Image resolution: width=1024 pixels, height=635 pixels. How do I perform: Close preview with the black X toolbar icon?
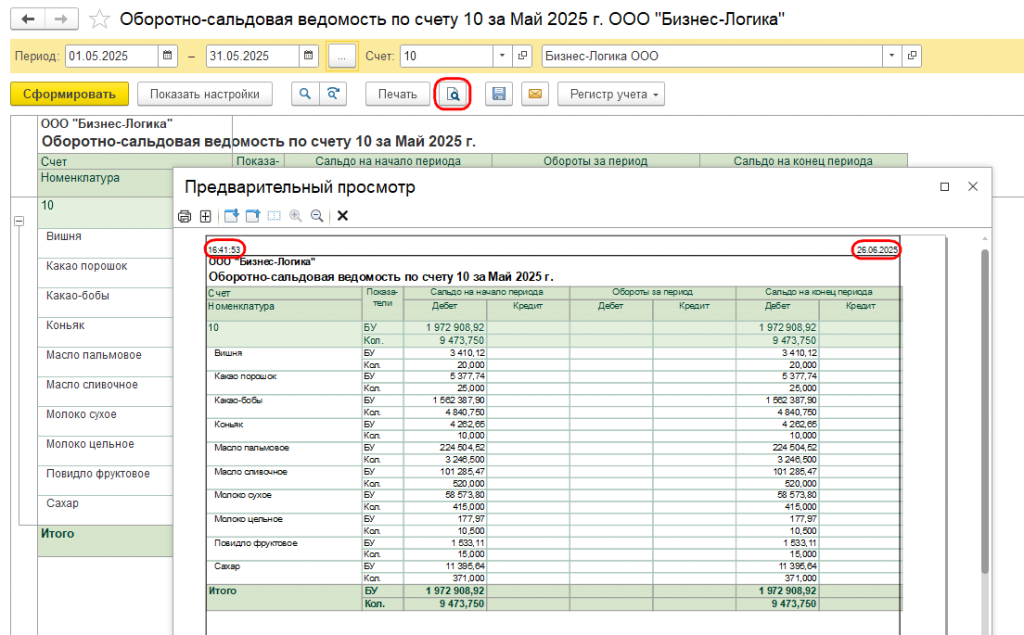[x=342, y=216]
